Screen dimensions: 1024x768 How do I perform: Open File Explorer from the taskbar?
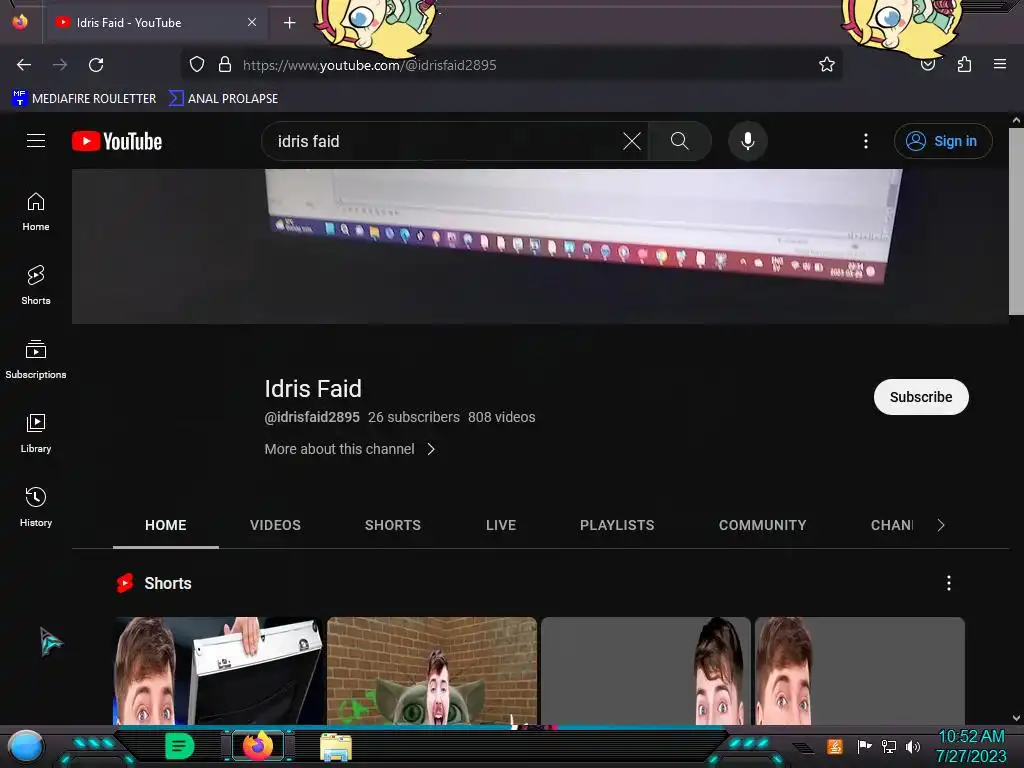click(336, 747)
